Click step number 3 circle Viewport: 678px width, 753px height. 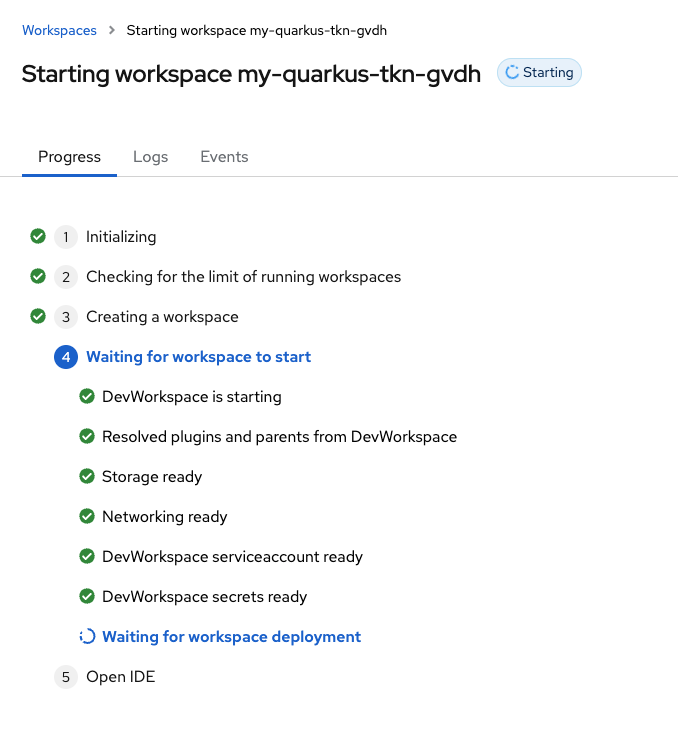[66, 317]
